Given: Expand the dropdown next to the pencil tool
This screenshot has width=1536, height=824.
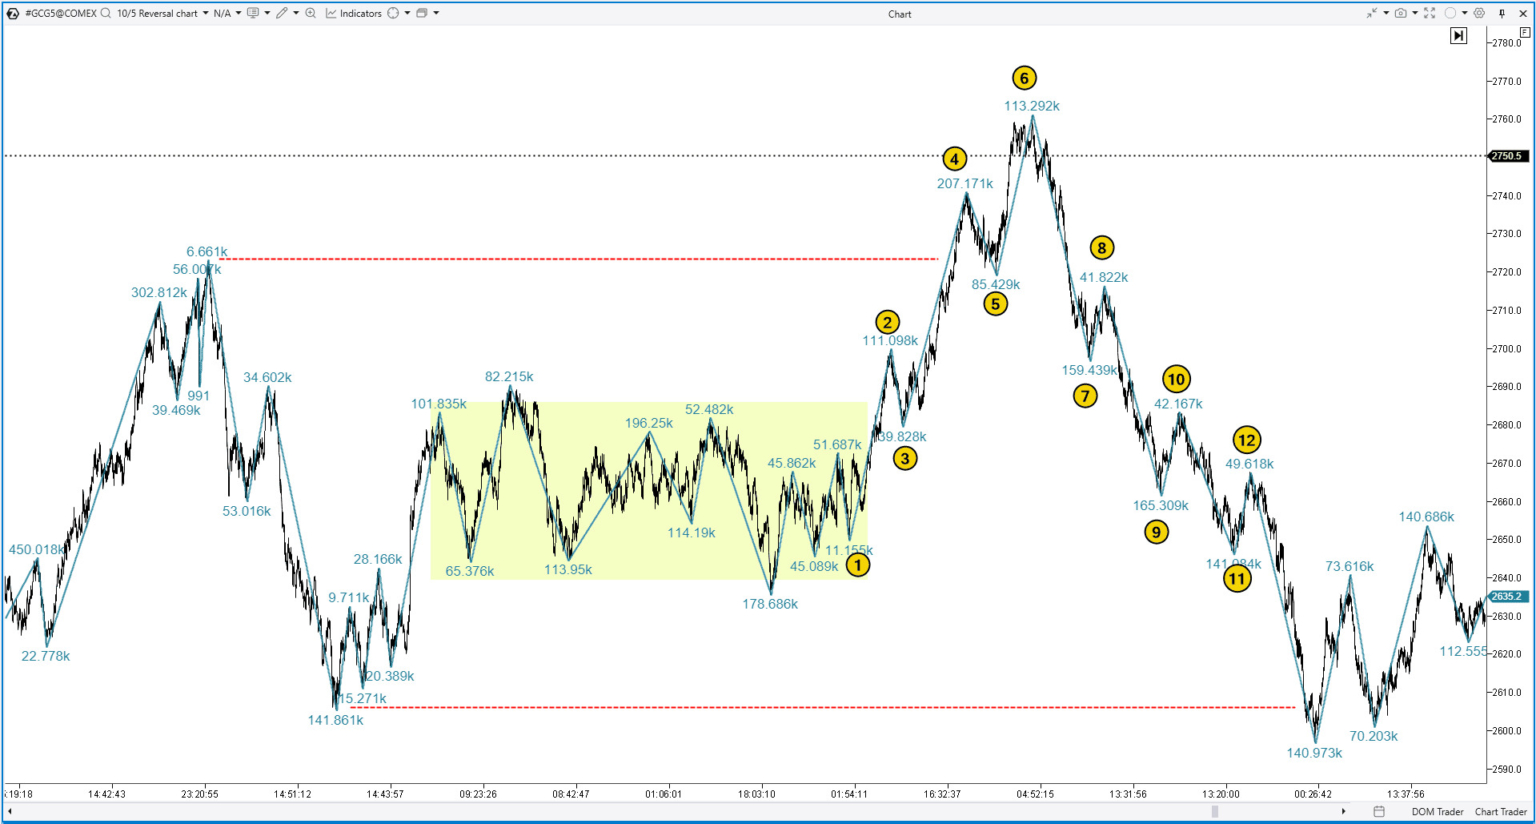Looking at the screenshot, I should [x=296, y=13].
